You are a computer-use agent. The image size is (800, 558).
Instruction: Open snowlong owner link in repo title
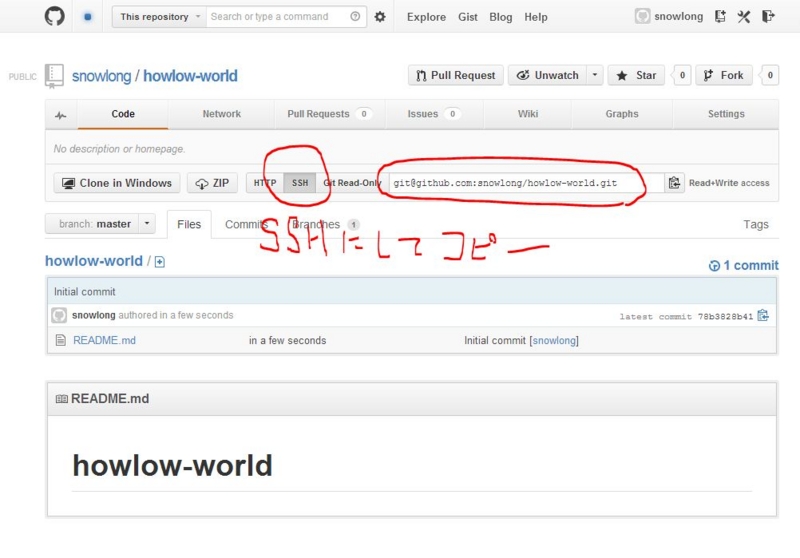(102, 76)
